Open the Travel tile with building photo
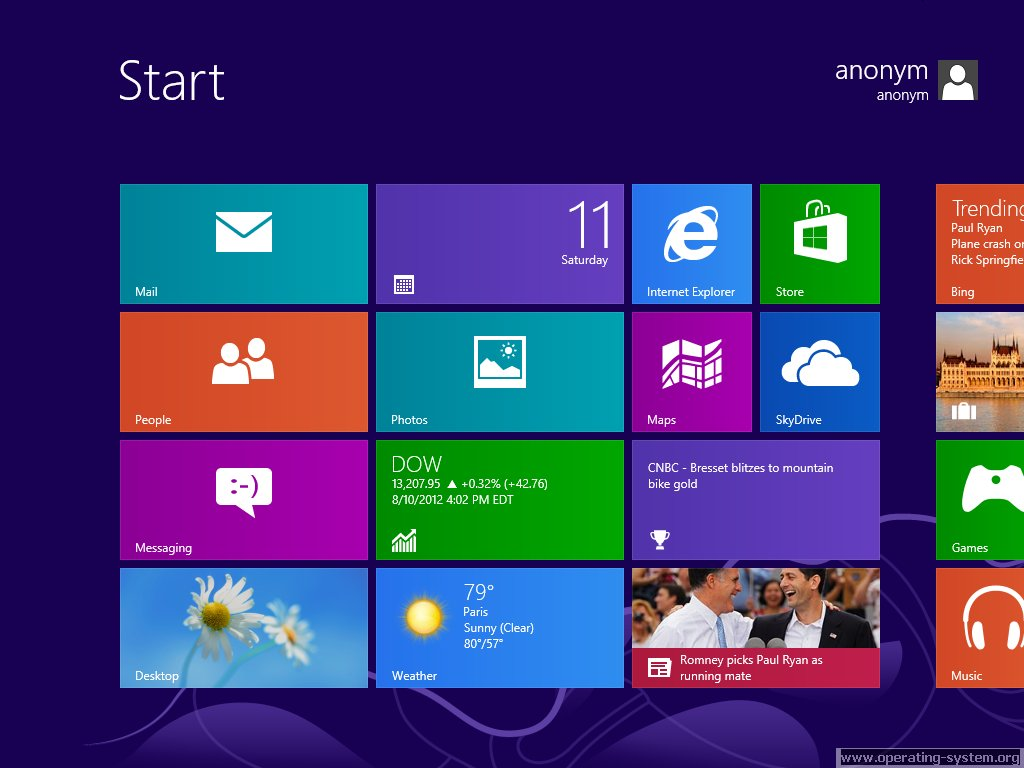Screen dimensions: 1024x768 pos(980,371)
